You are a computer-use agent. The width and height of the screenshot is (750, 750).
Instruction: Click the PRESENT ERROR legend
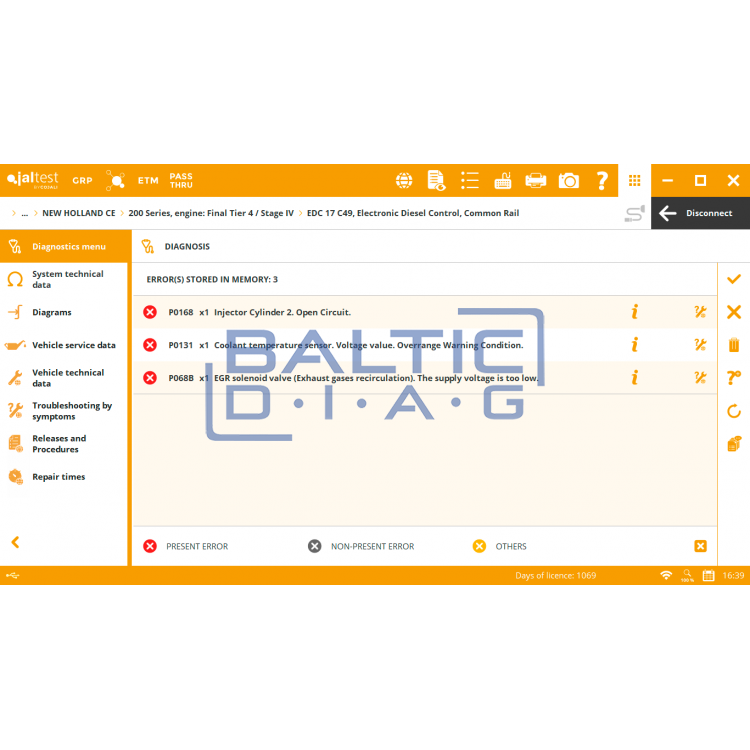click(186, 546)
